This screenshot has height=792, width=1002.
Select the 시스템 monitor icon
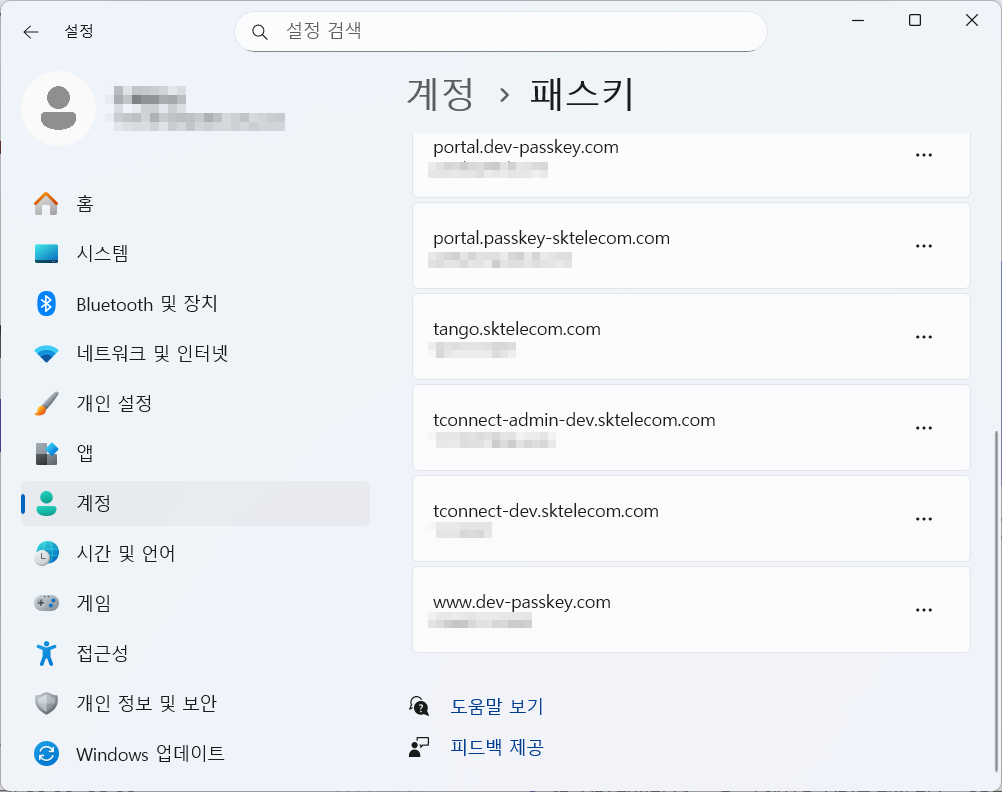point(46,254)
